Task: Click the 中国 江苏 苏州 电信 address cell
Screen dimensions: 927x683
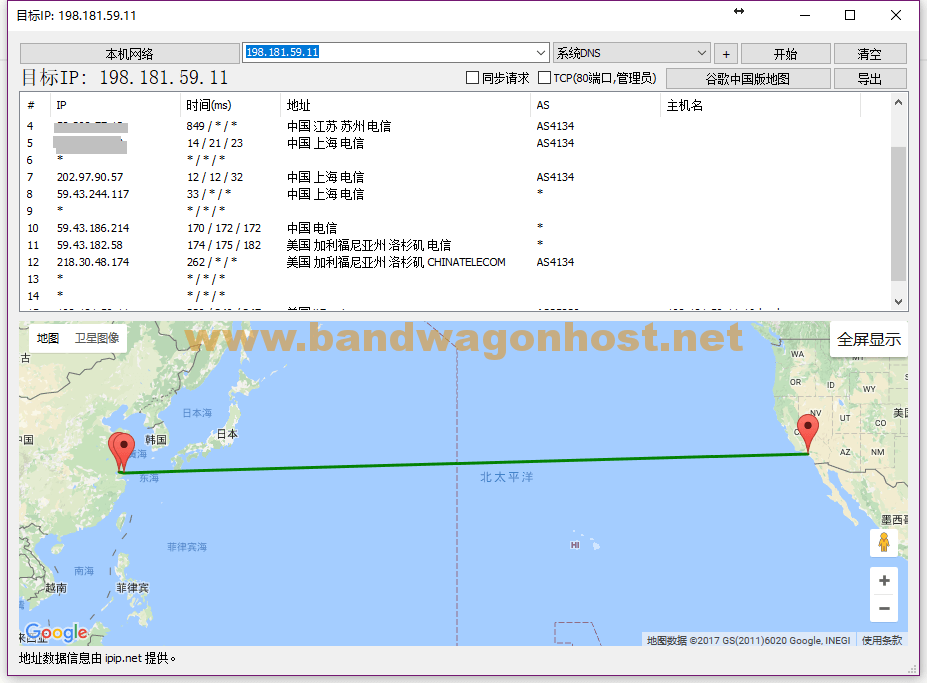Action: (339, 126)
